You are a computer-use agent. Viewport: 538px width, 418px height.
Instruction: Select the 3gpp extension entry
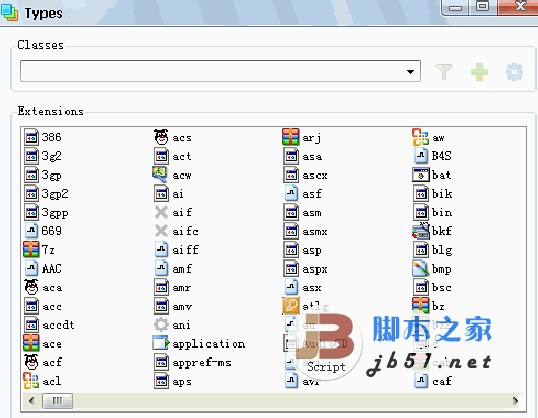(47, 212)
